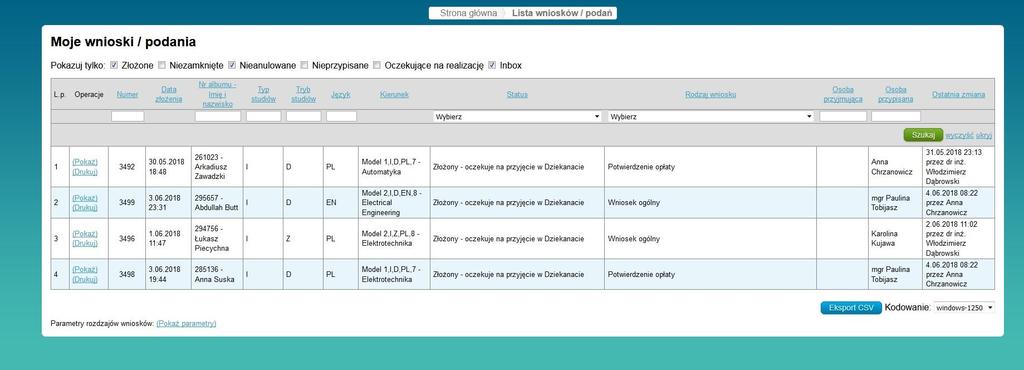Click the Szukaj search button
Viewport: 1024px width, 370px height.
pos(923,135)
